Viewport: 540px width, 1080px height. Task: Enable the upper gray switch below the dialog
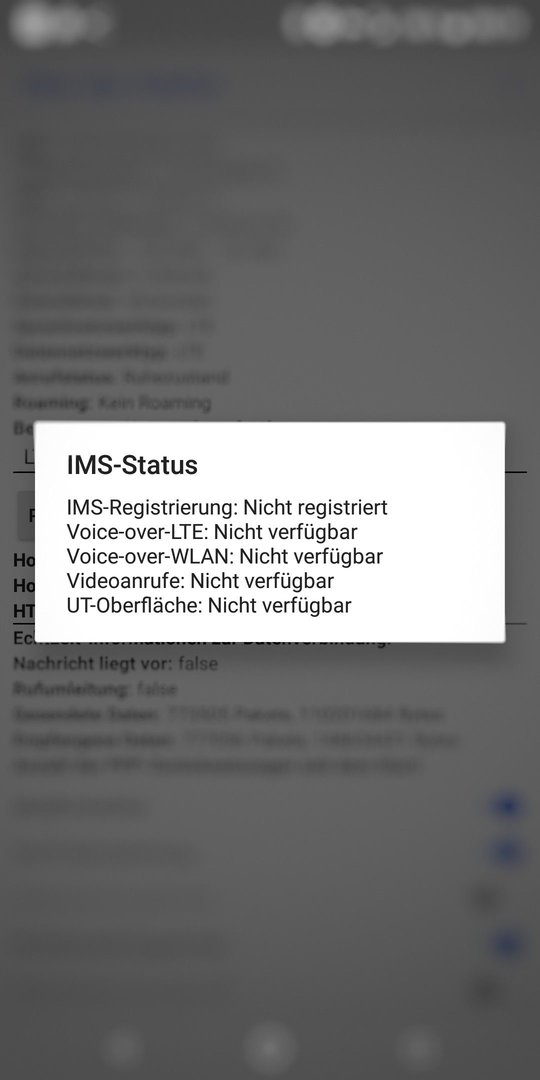point(488,899)
